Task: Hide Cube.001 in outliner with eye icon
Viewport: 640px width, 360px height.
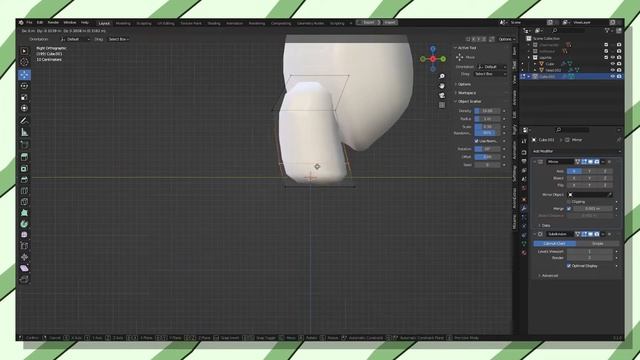Action: [x=612, y=76]
